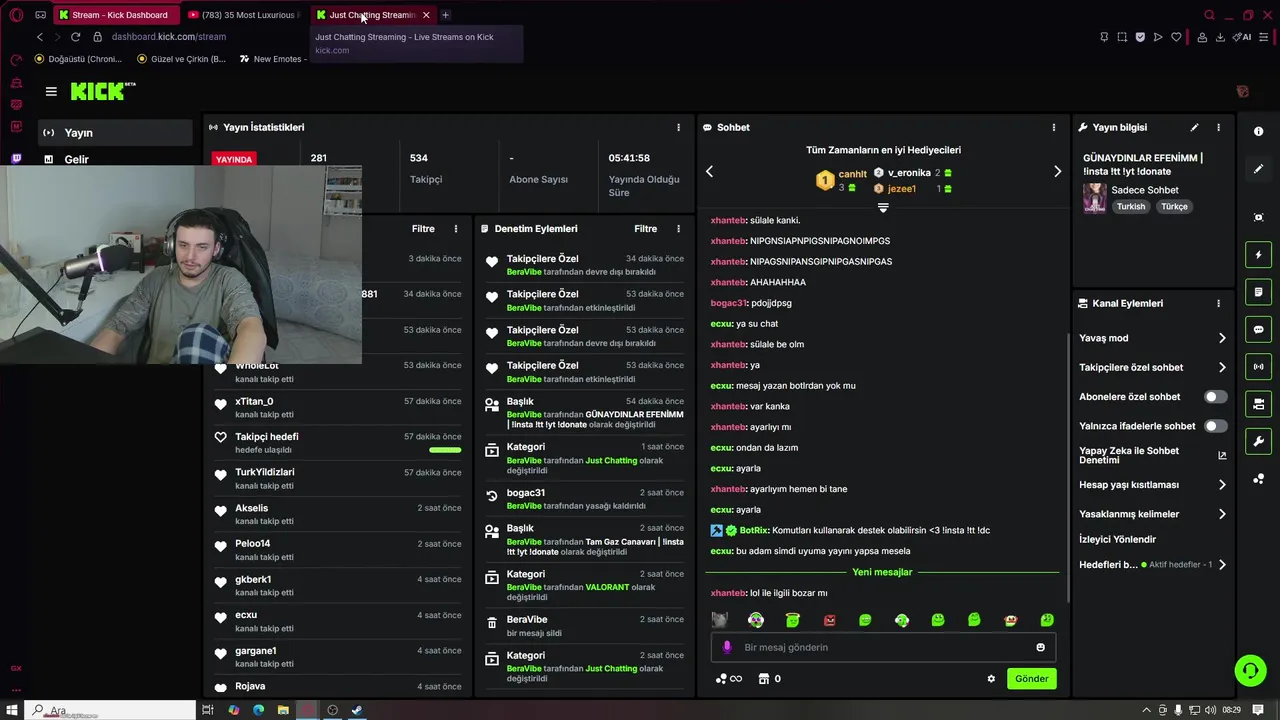This screenshot has height=720, width=1280.
Task: Show next top gifters with right arrow
Action: (1057, 171)
